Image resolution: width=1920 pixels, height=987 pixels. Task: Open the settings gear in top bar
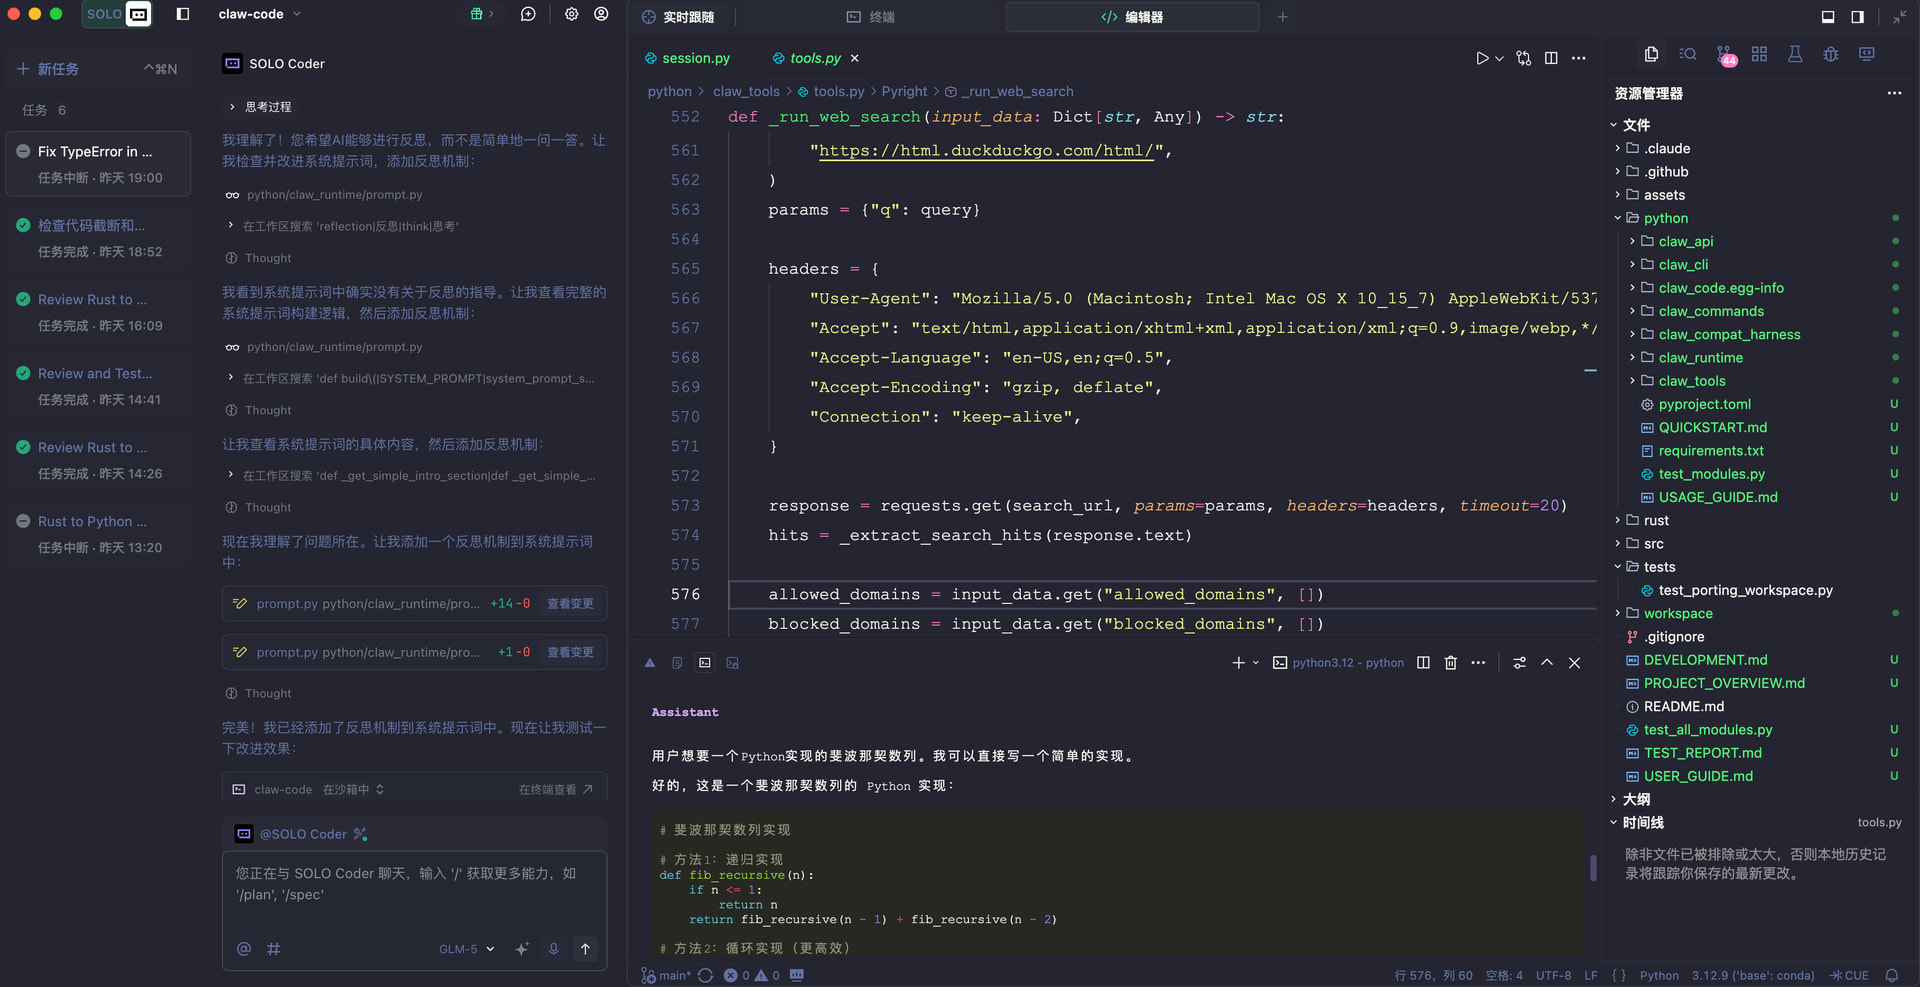tap(571, 14)
